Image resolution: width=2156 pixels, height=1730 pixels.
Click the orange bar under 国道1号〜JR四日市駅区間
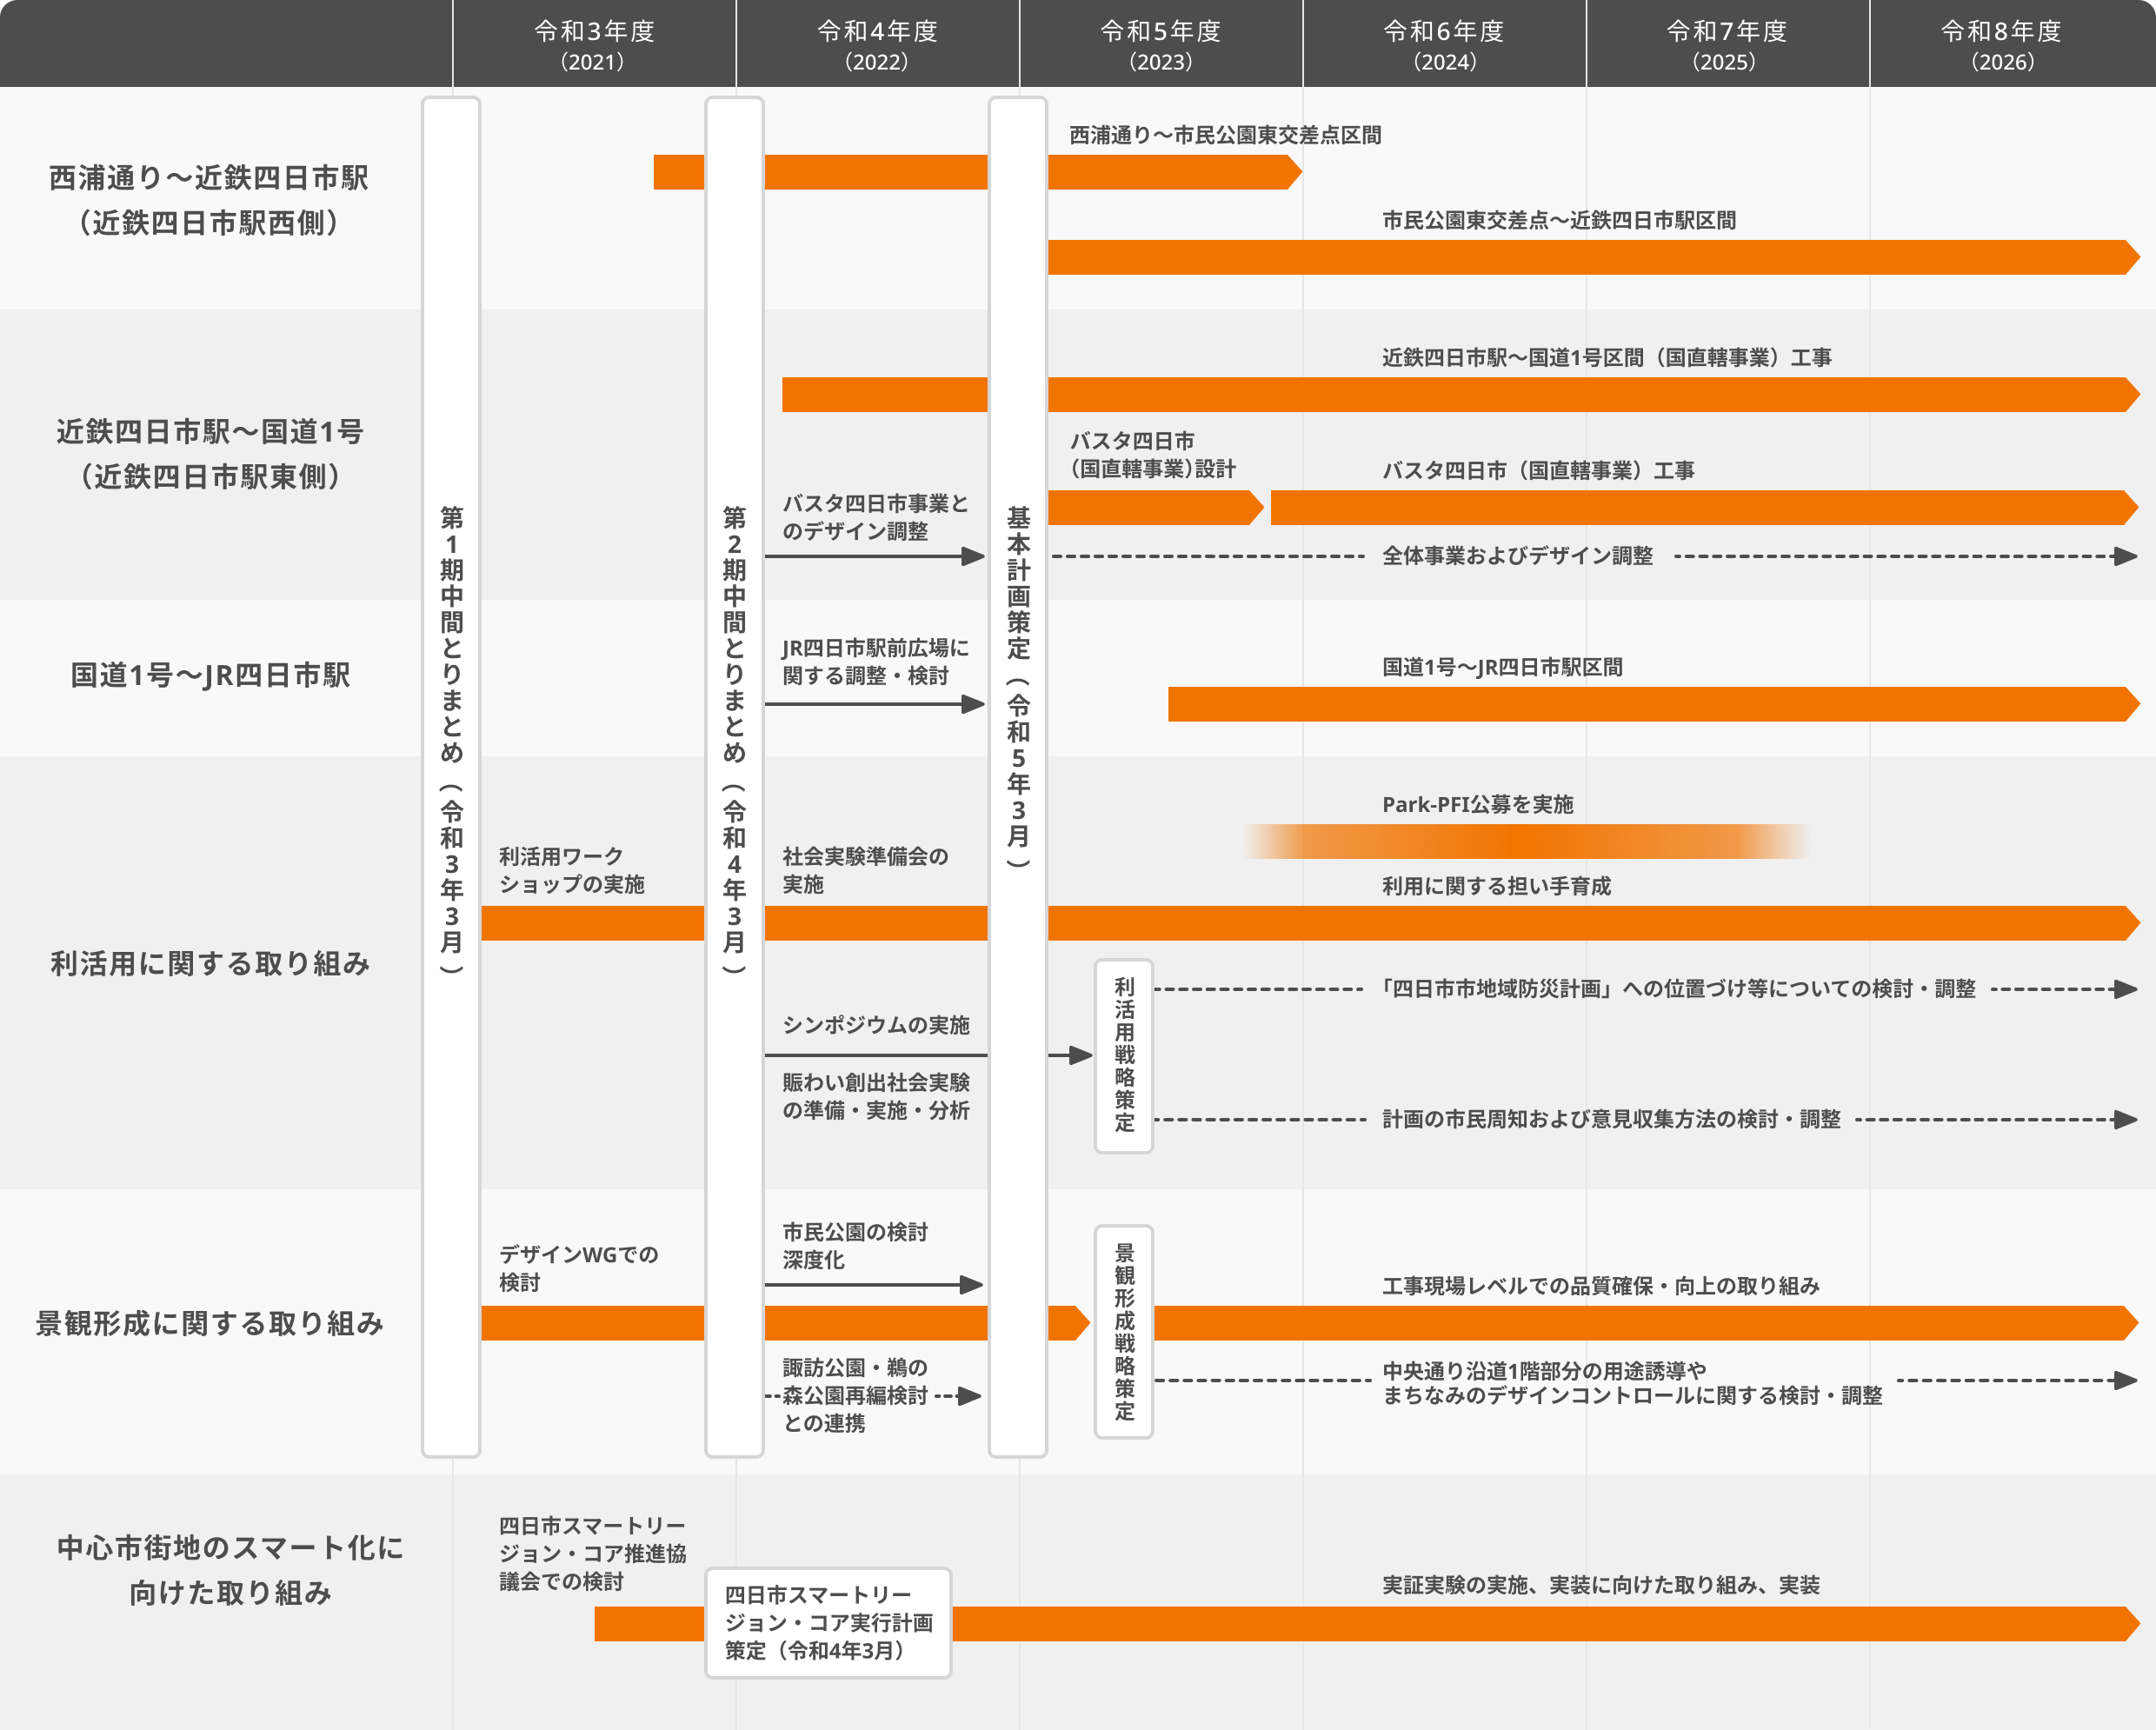1654,704
